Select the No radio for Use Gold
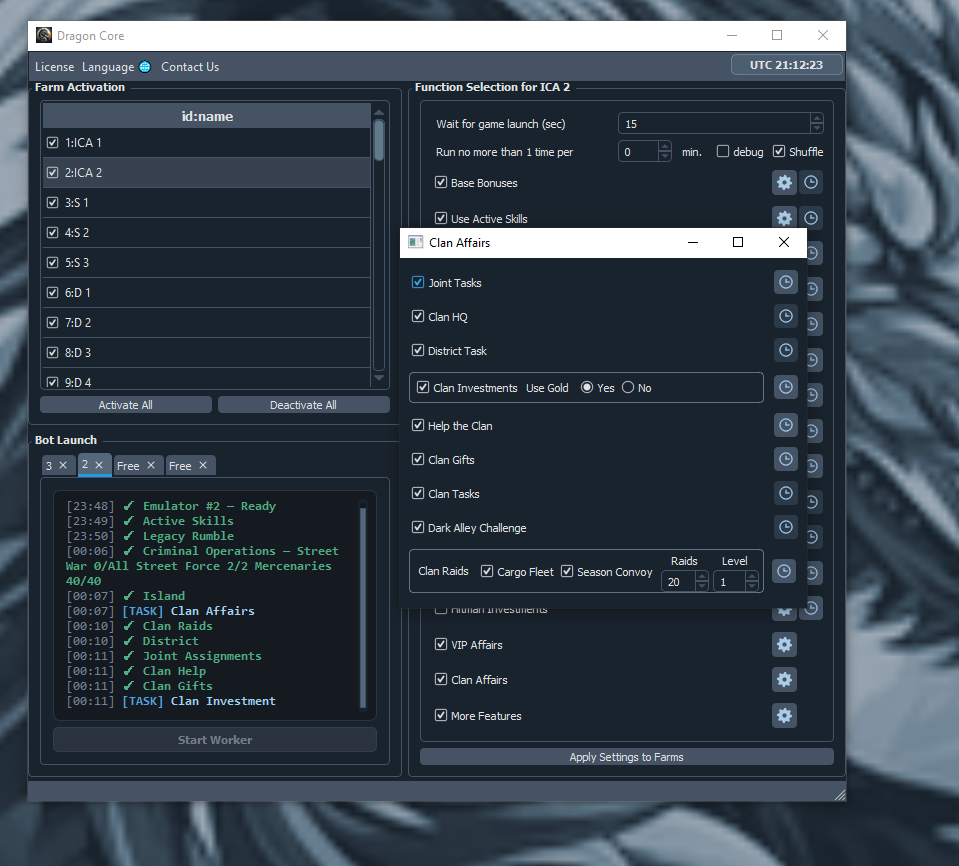The height and width of the screenshot is (866, 959). coord(628,388)
